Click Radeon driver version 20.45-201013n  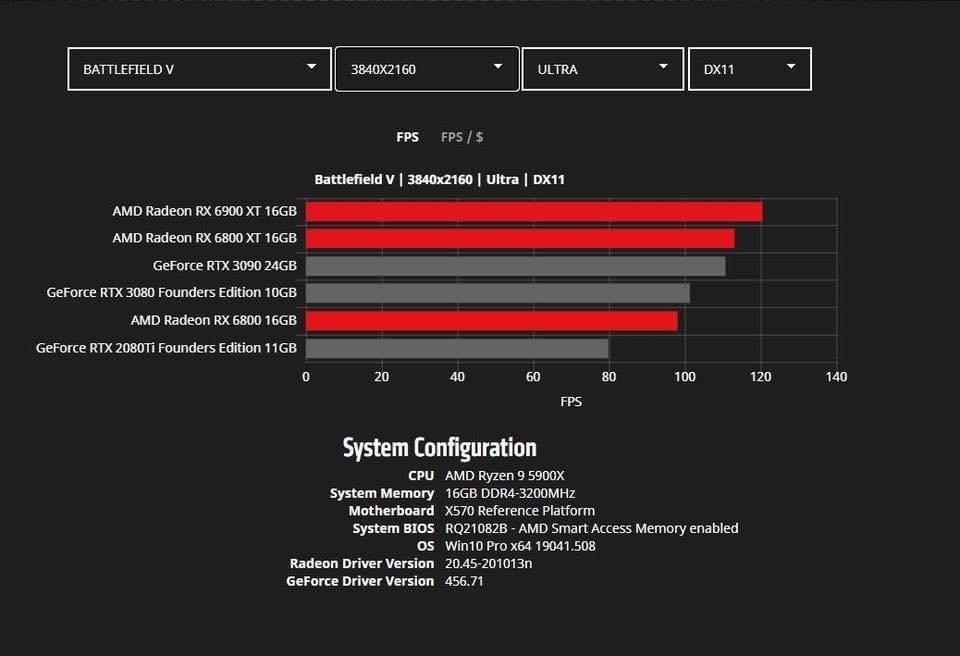(489, 564)
